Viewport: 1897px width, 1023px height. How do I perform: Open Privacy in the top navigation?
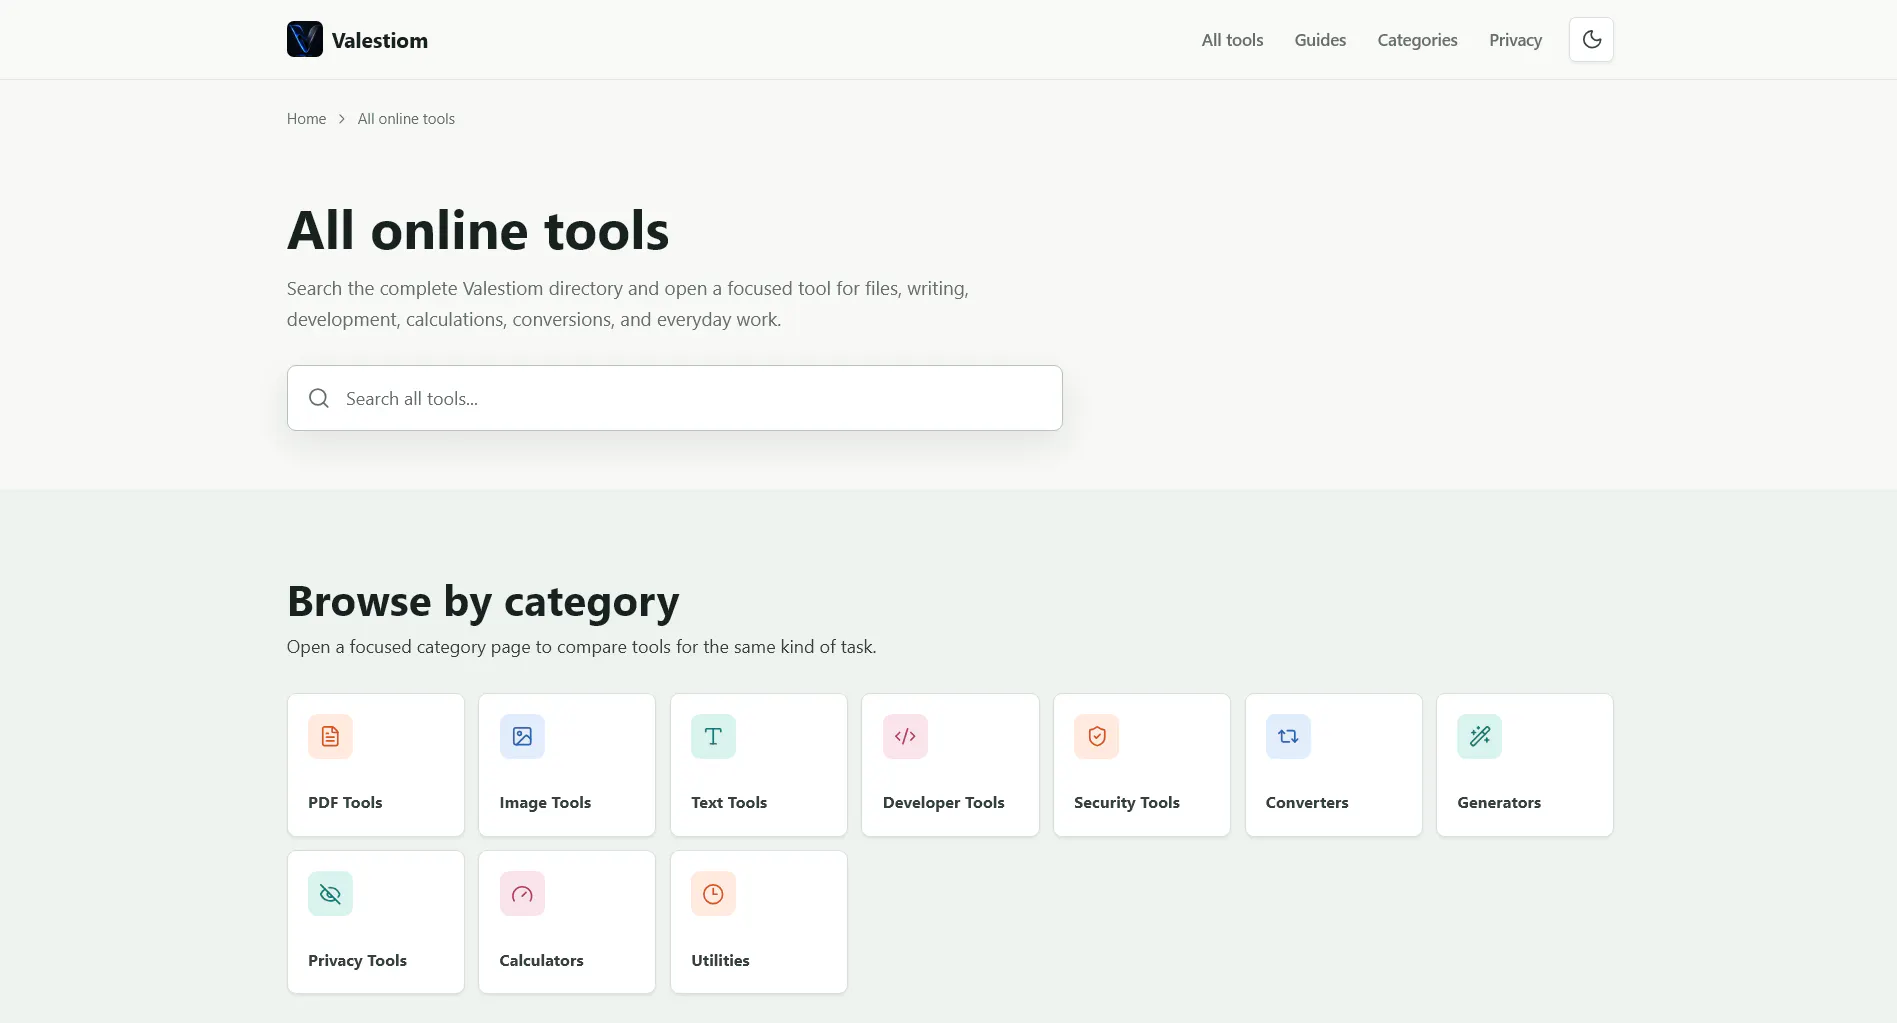pos(1515,40)
